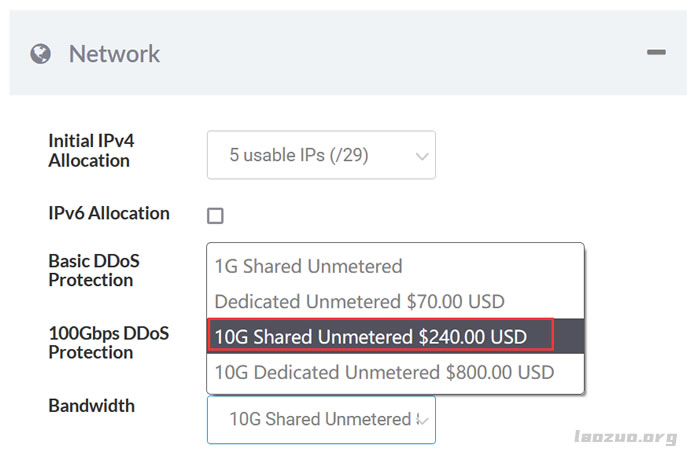Click the Bandwidth field label
Image resolution: width=698 pixels, height=460 pixels.
tap(91, 405)
